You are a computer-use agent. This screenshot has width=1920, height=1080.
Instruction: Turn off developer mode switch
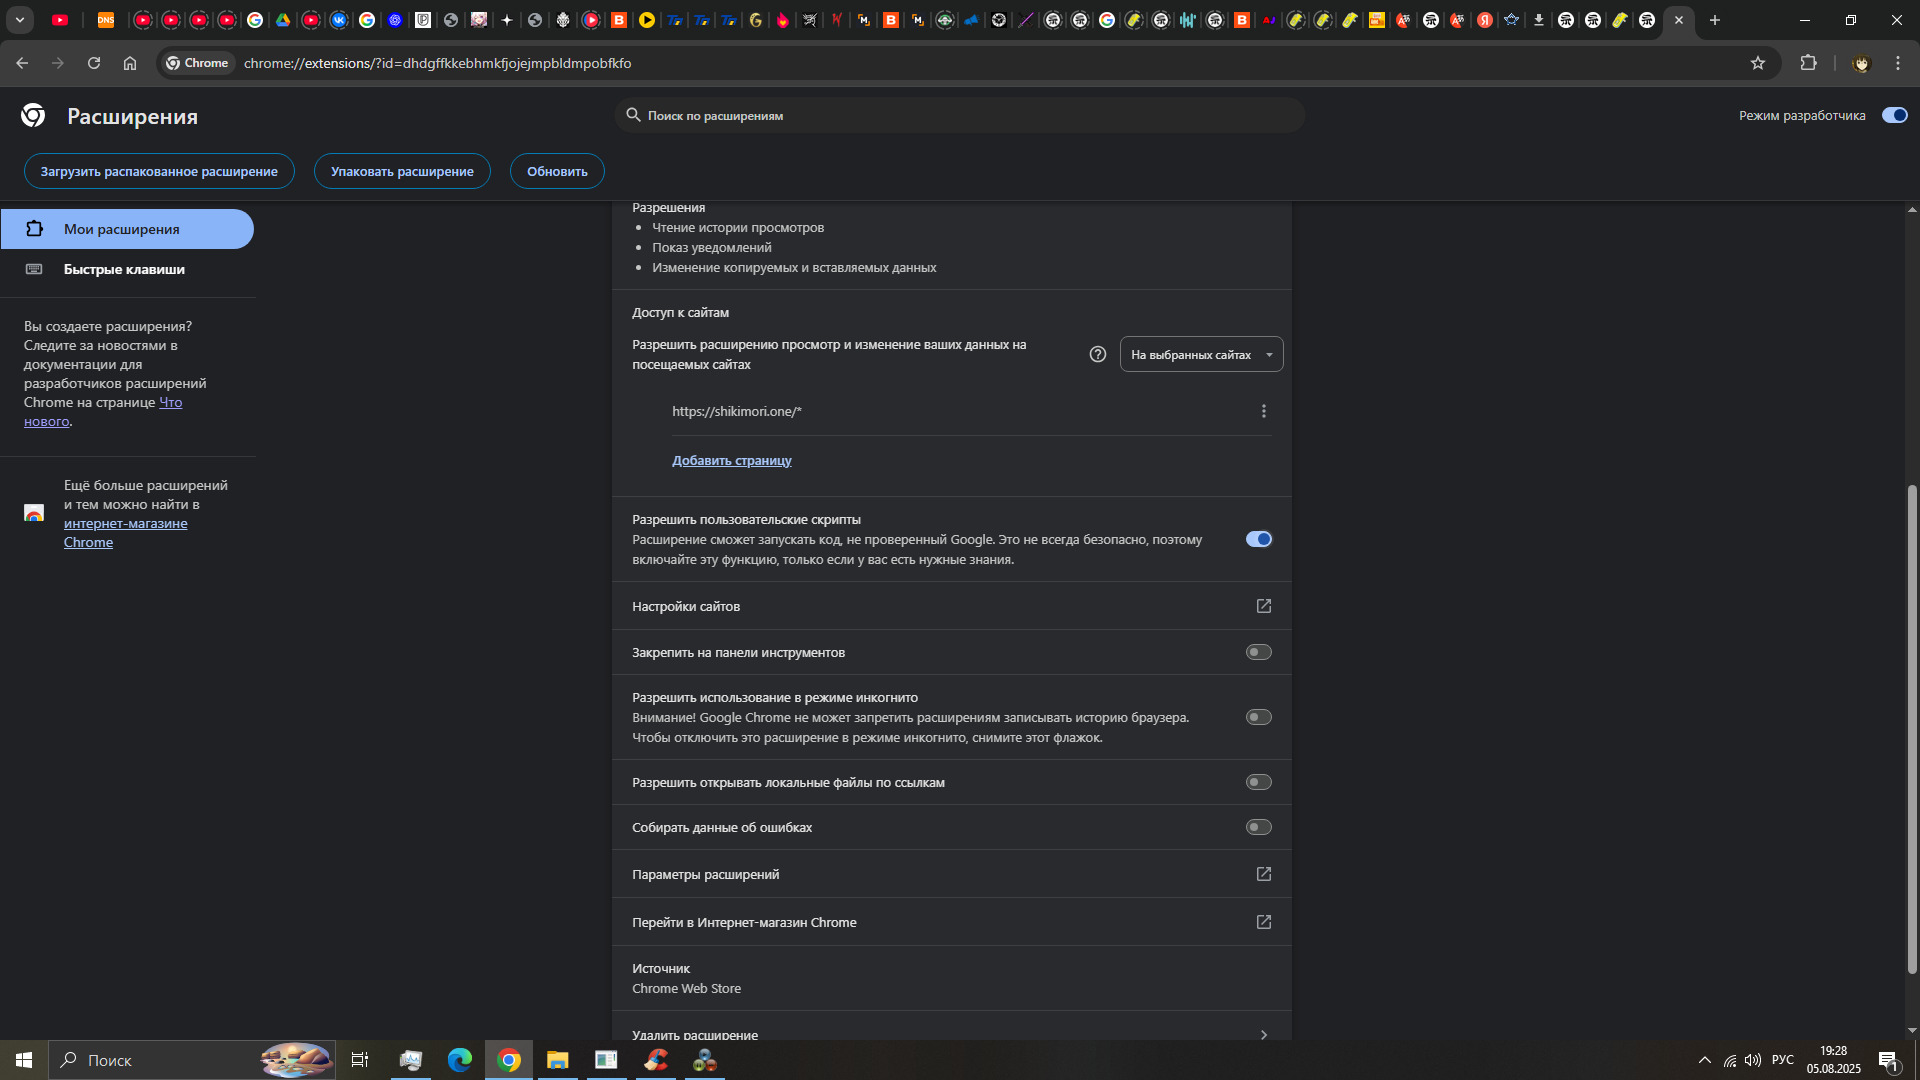[1894, 115]
